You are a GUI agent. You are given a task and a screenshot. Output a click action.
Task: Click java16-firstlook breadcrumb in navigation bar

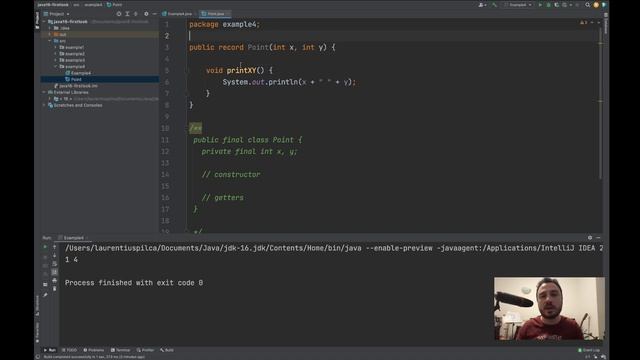(x=53, y=5)
